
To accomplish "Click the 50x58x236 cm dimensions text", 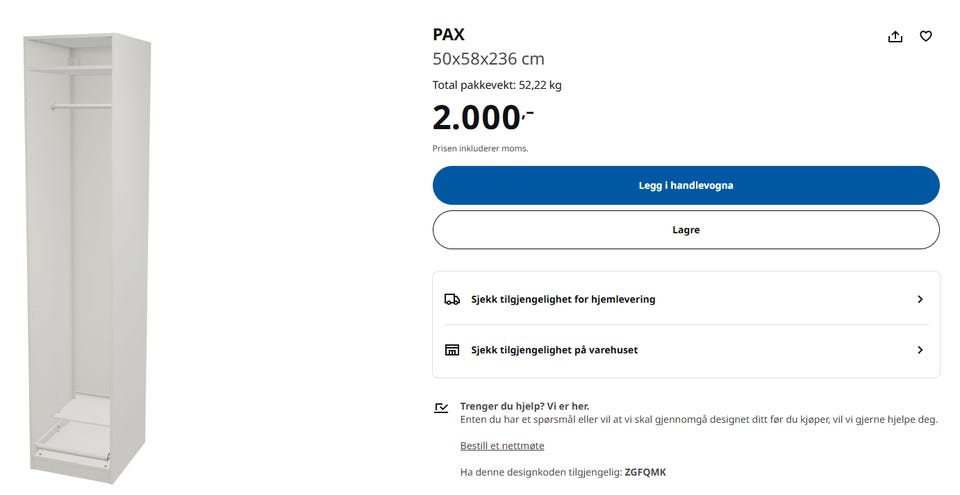I will (x=488, y=59).
